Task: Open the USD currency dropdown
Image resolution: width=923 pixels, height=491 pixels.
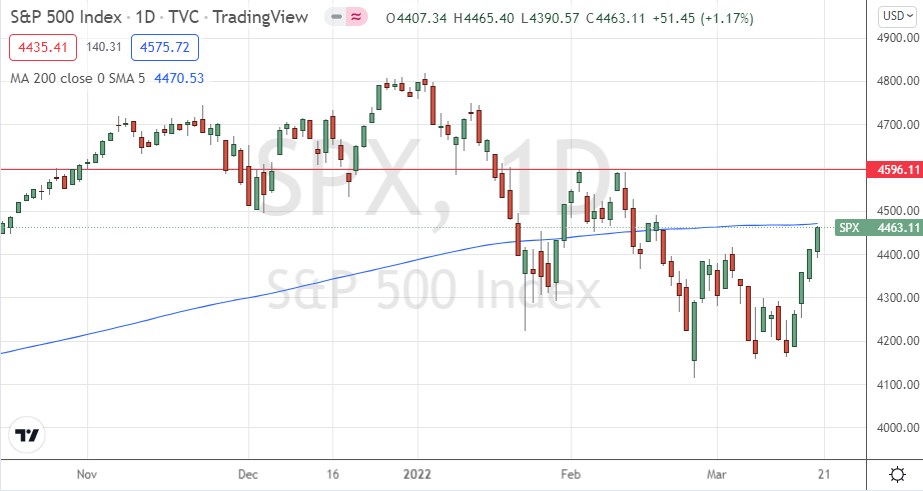Action: click(892, 16)
